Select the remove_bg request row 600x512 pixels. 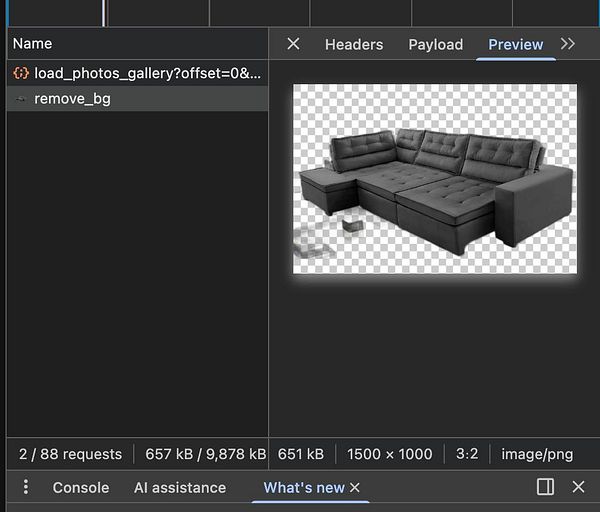[x=138, y=99]
